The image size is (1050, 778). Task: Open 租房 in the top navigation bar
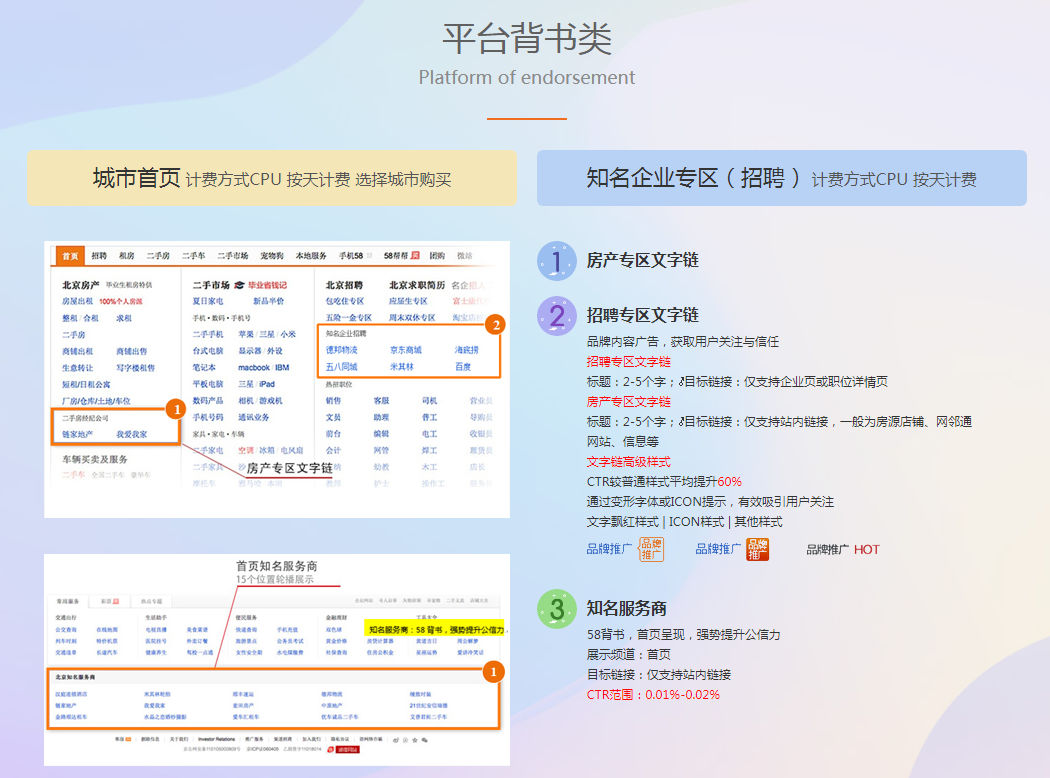click(127, 256)
